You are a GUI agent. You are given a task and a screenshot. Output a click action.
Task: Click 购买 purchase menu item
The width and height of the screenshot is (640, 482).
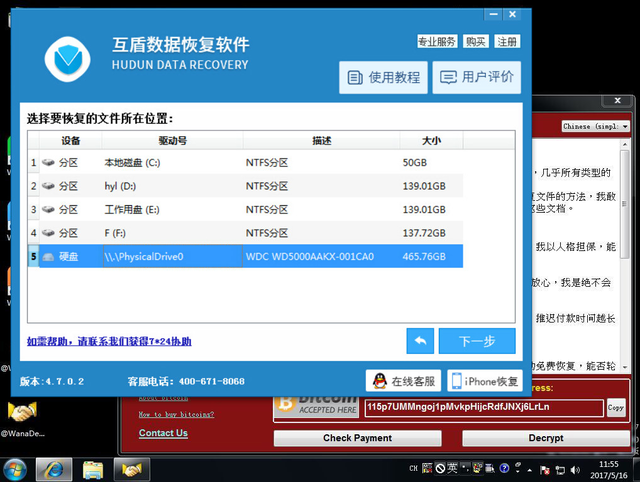click(x=476, y=42)
